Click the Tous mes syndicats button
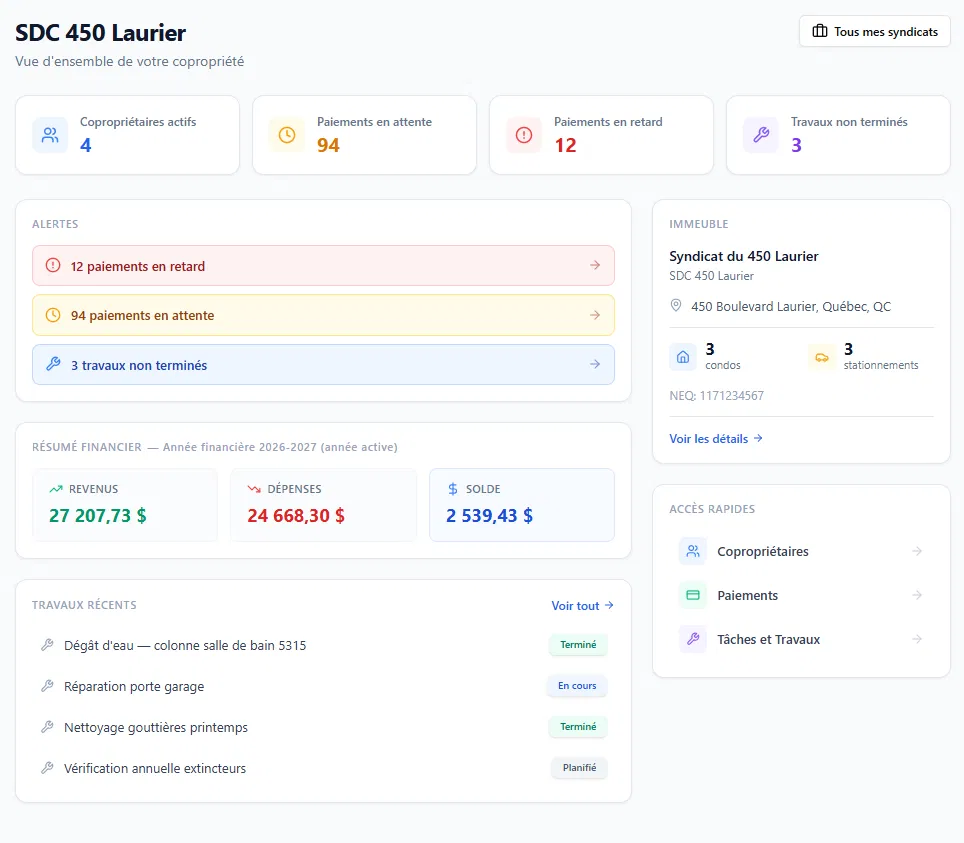This screenshot has width=964, height=843. [874, 31]
